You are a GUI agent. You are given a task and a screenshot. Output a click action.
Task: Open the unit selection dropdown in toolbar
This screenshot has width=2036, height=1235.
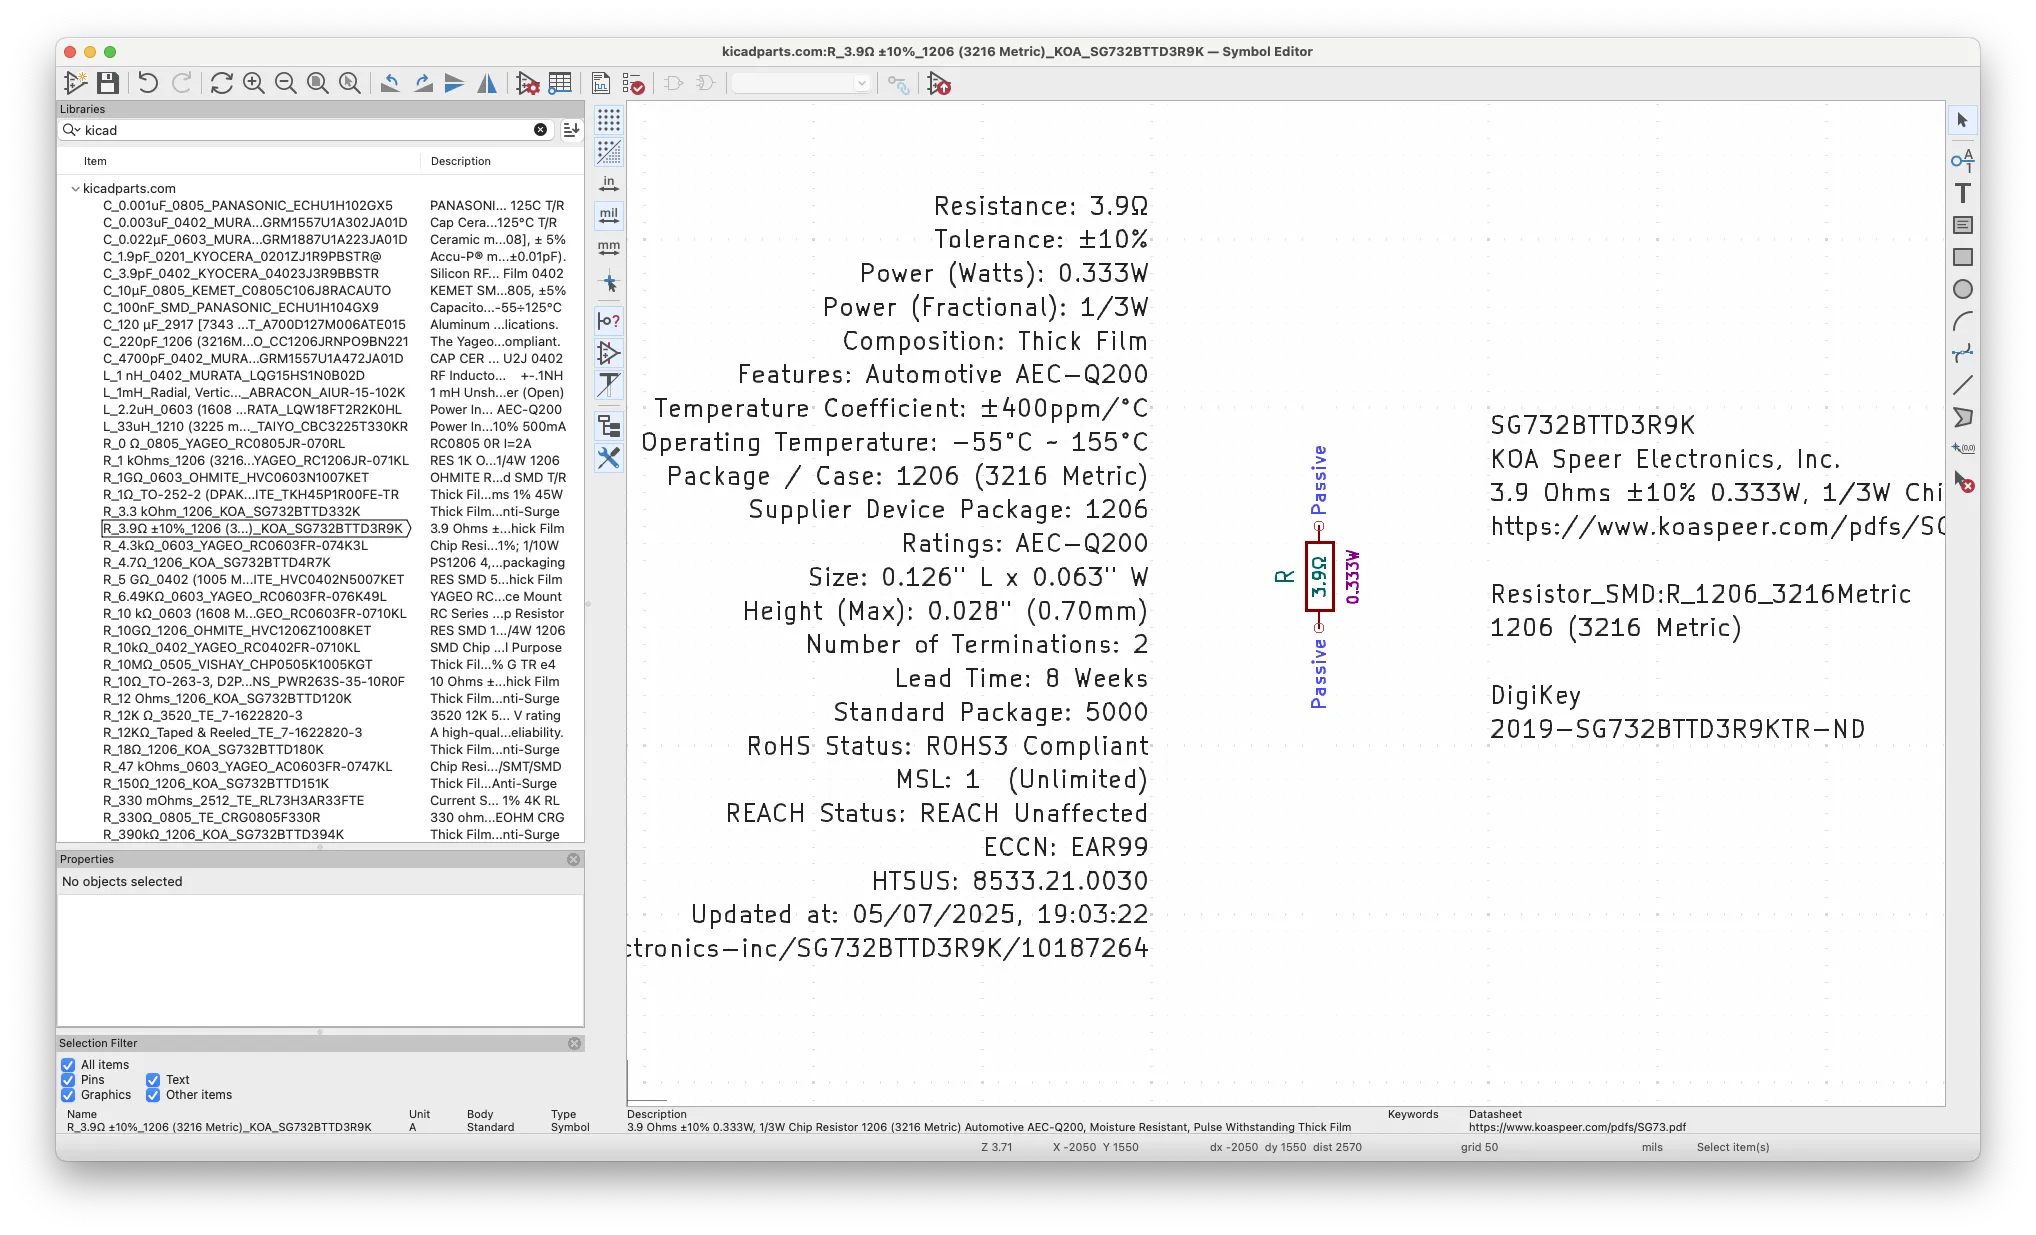pos(862,83)
